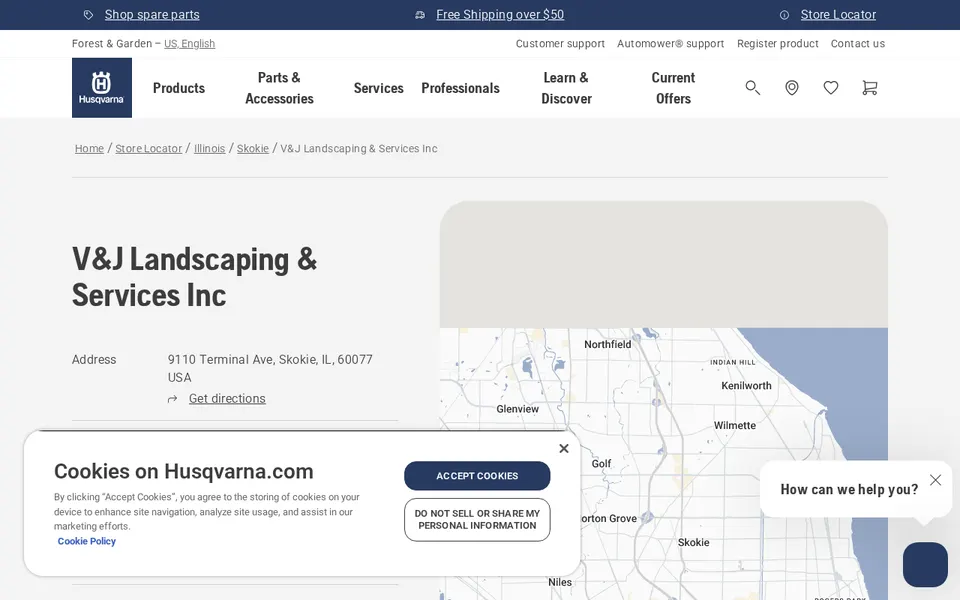This screenshot has width=960, height=600.
Task: Click Shop spare parts link
Action: point(152,15)
